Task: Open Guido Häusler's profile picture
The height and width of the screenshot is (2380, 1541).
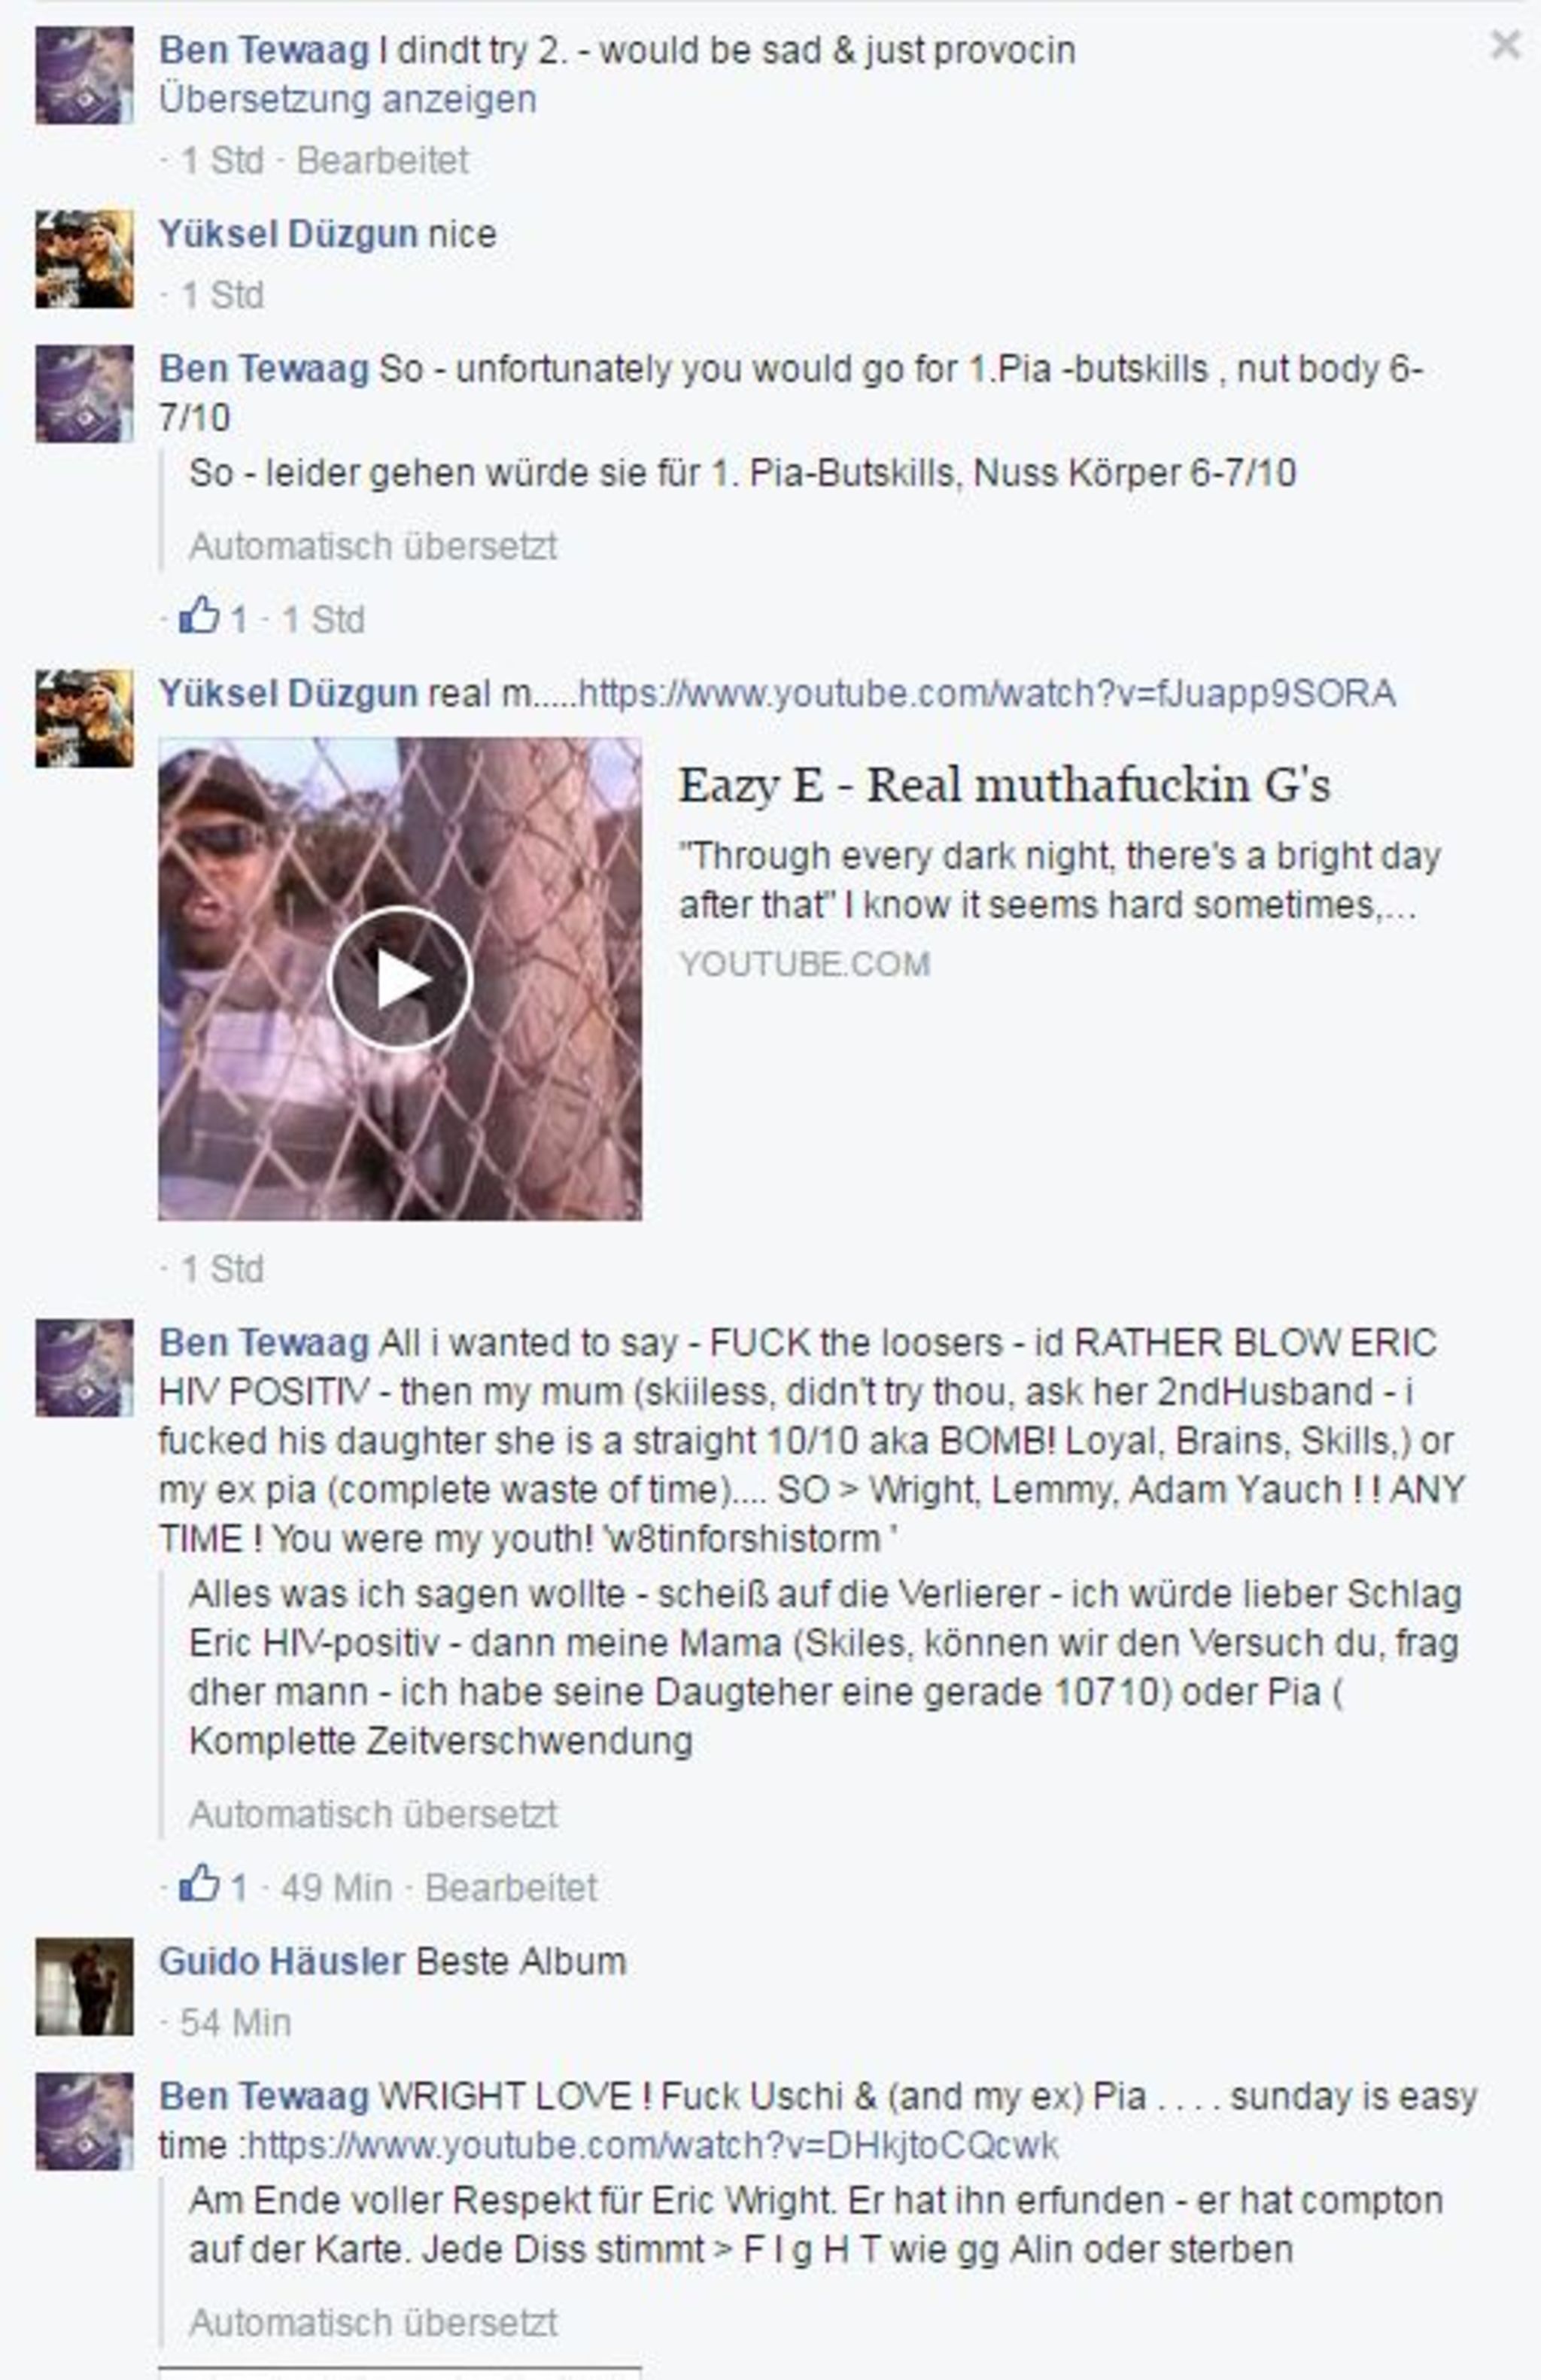Action: tap(84, 1986)
